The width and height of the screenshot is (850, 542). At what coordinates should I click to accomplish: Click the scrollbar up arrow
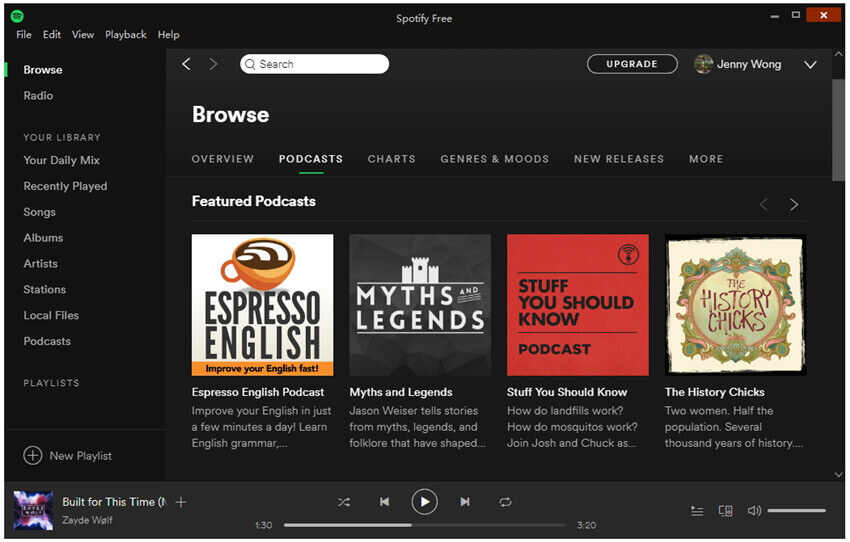point(838,54)
